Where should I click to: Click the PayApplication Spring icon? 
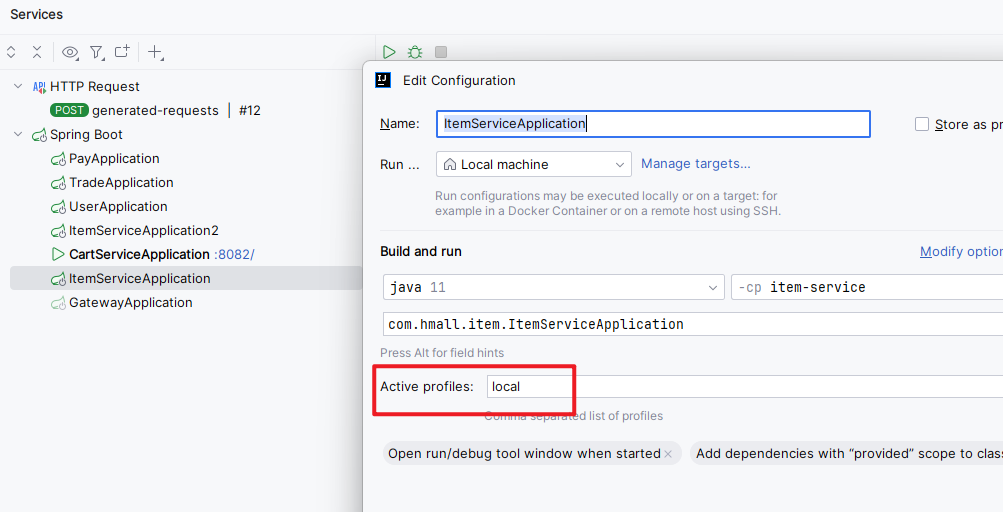pyautogui.click(x=58, y=159)
